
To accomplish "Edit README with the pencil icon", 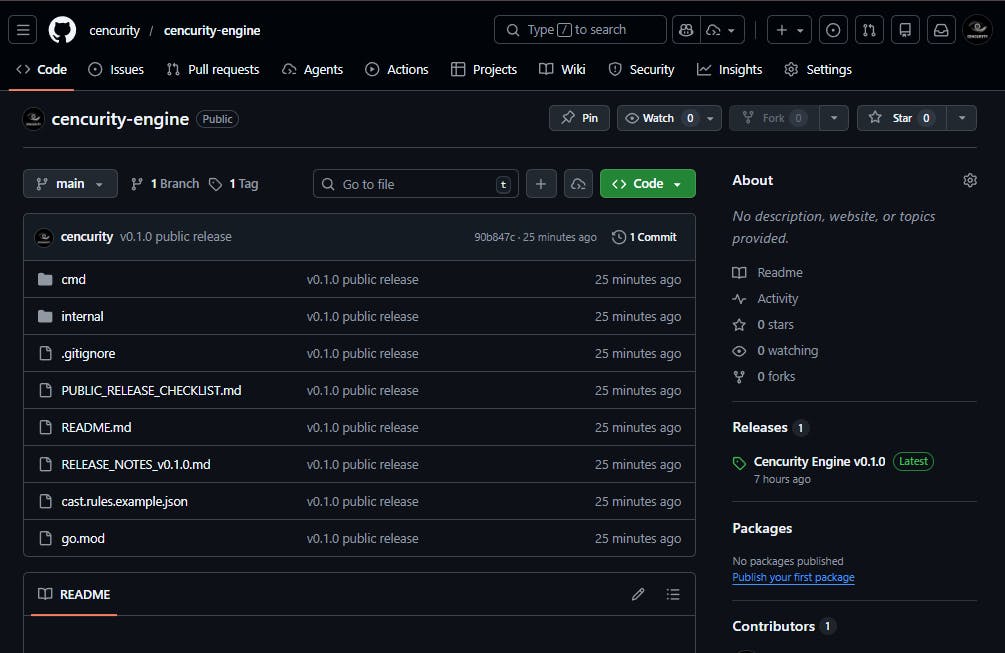I will point(638,595).
